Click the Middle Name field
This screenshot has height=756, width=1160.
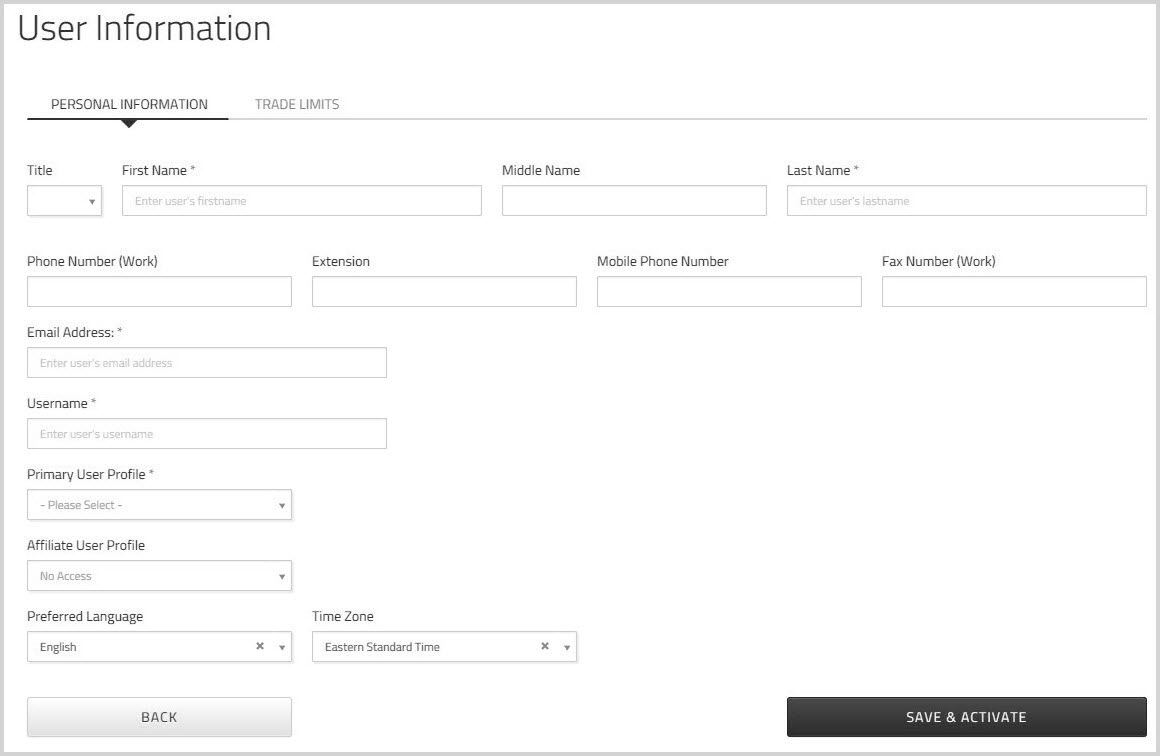point(633,200)
